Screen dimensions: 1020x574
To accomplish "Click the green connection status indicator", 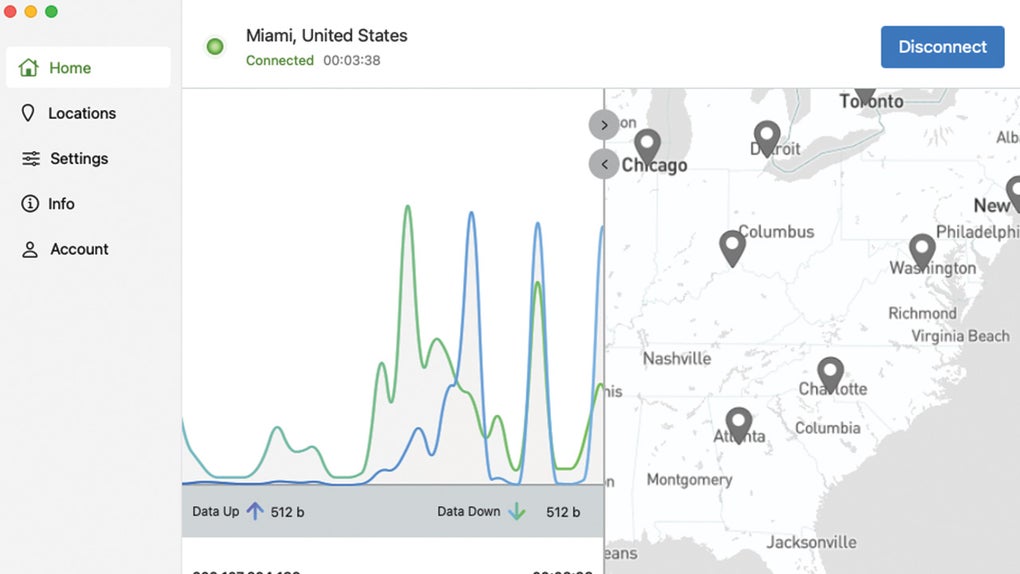I will [214, 46].
